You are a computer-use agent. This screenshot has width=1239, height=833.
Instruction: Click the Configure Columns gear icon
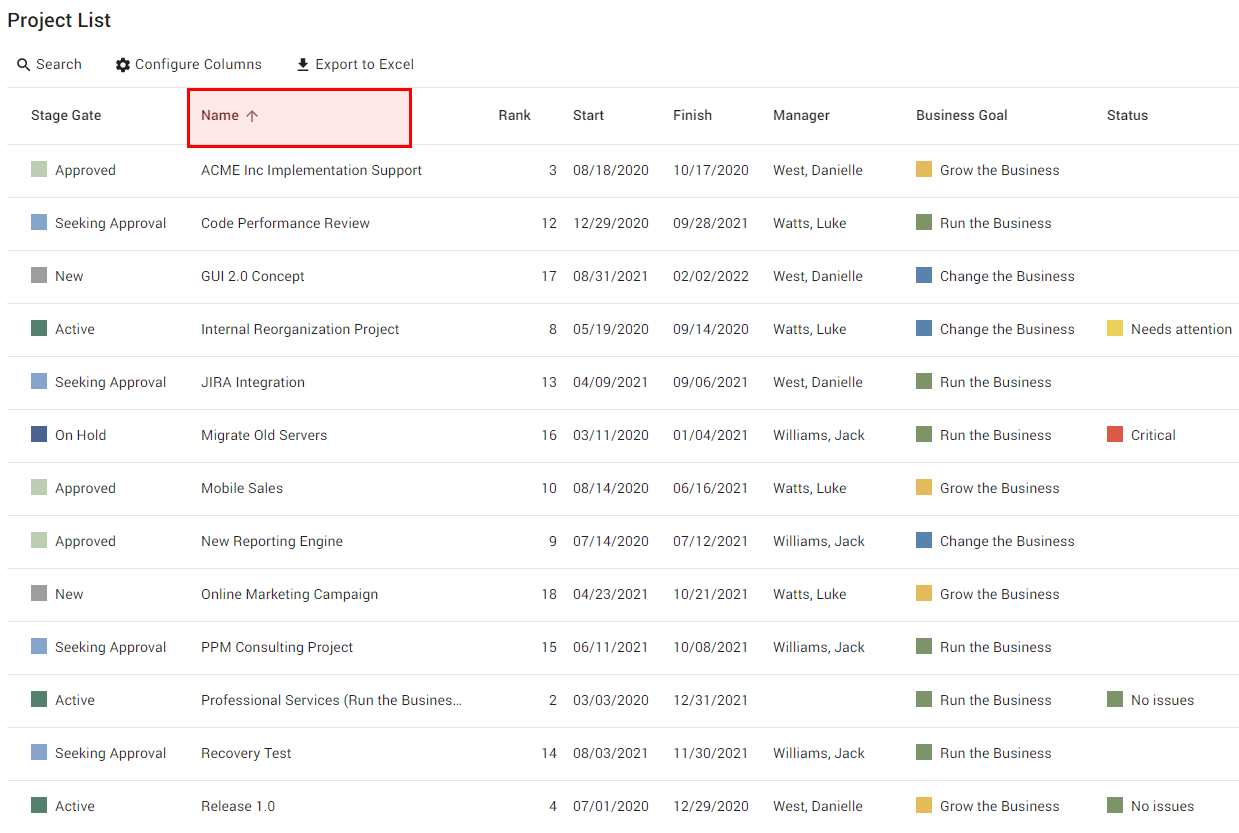pos(123,65)
